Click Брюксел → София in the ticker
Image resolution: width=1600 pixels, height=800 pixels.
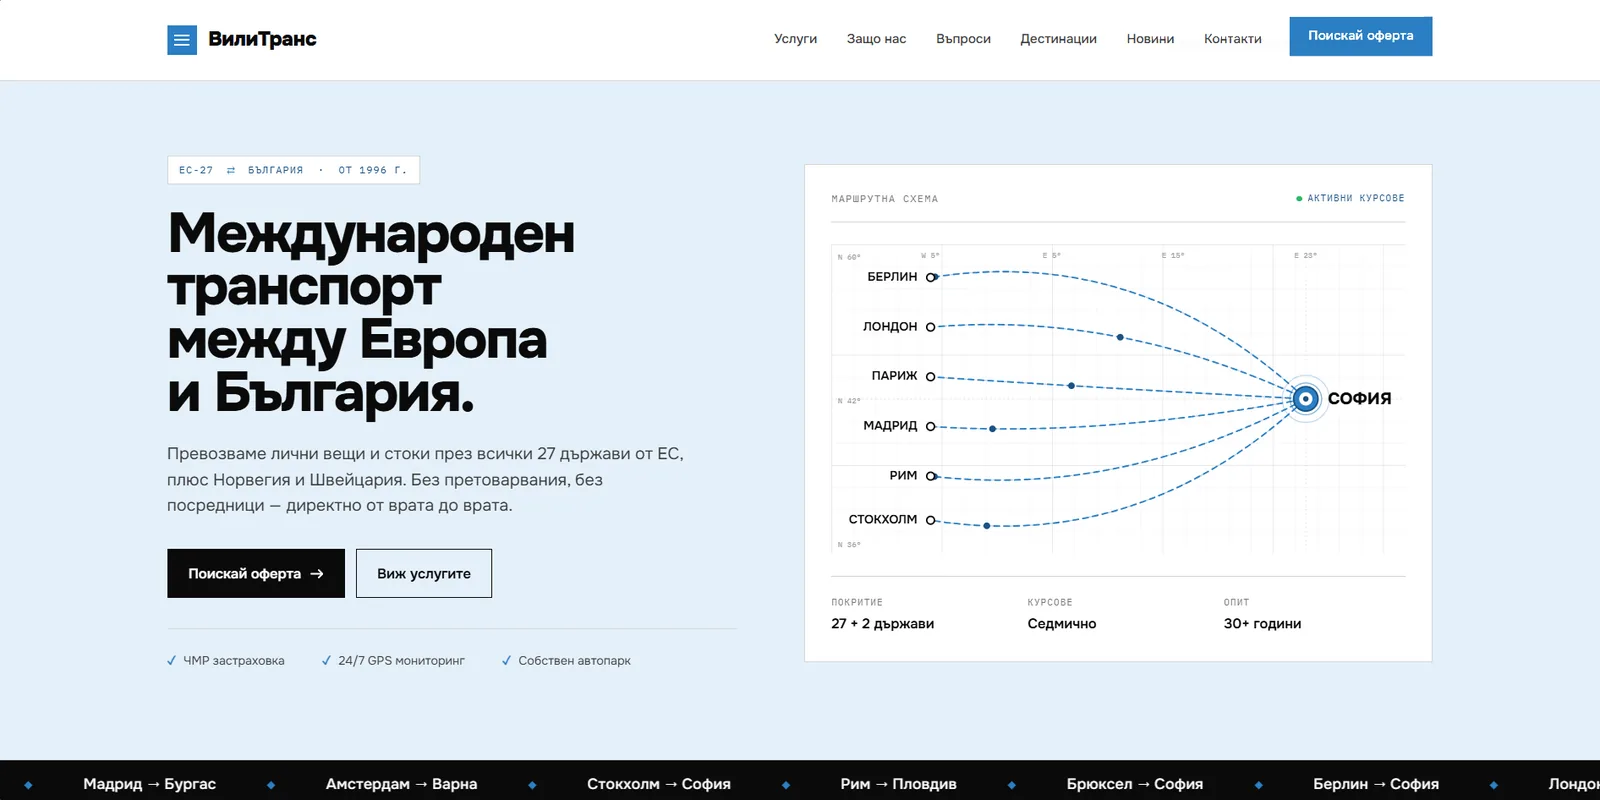(x=1135, y=784)
